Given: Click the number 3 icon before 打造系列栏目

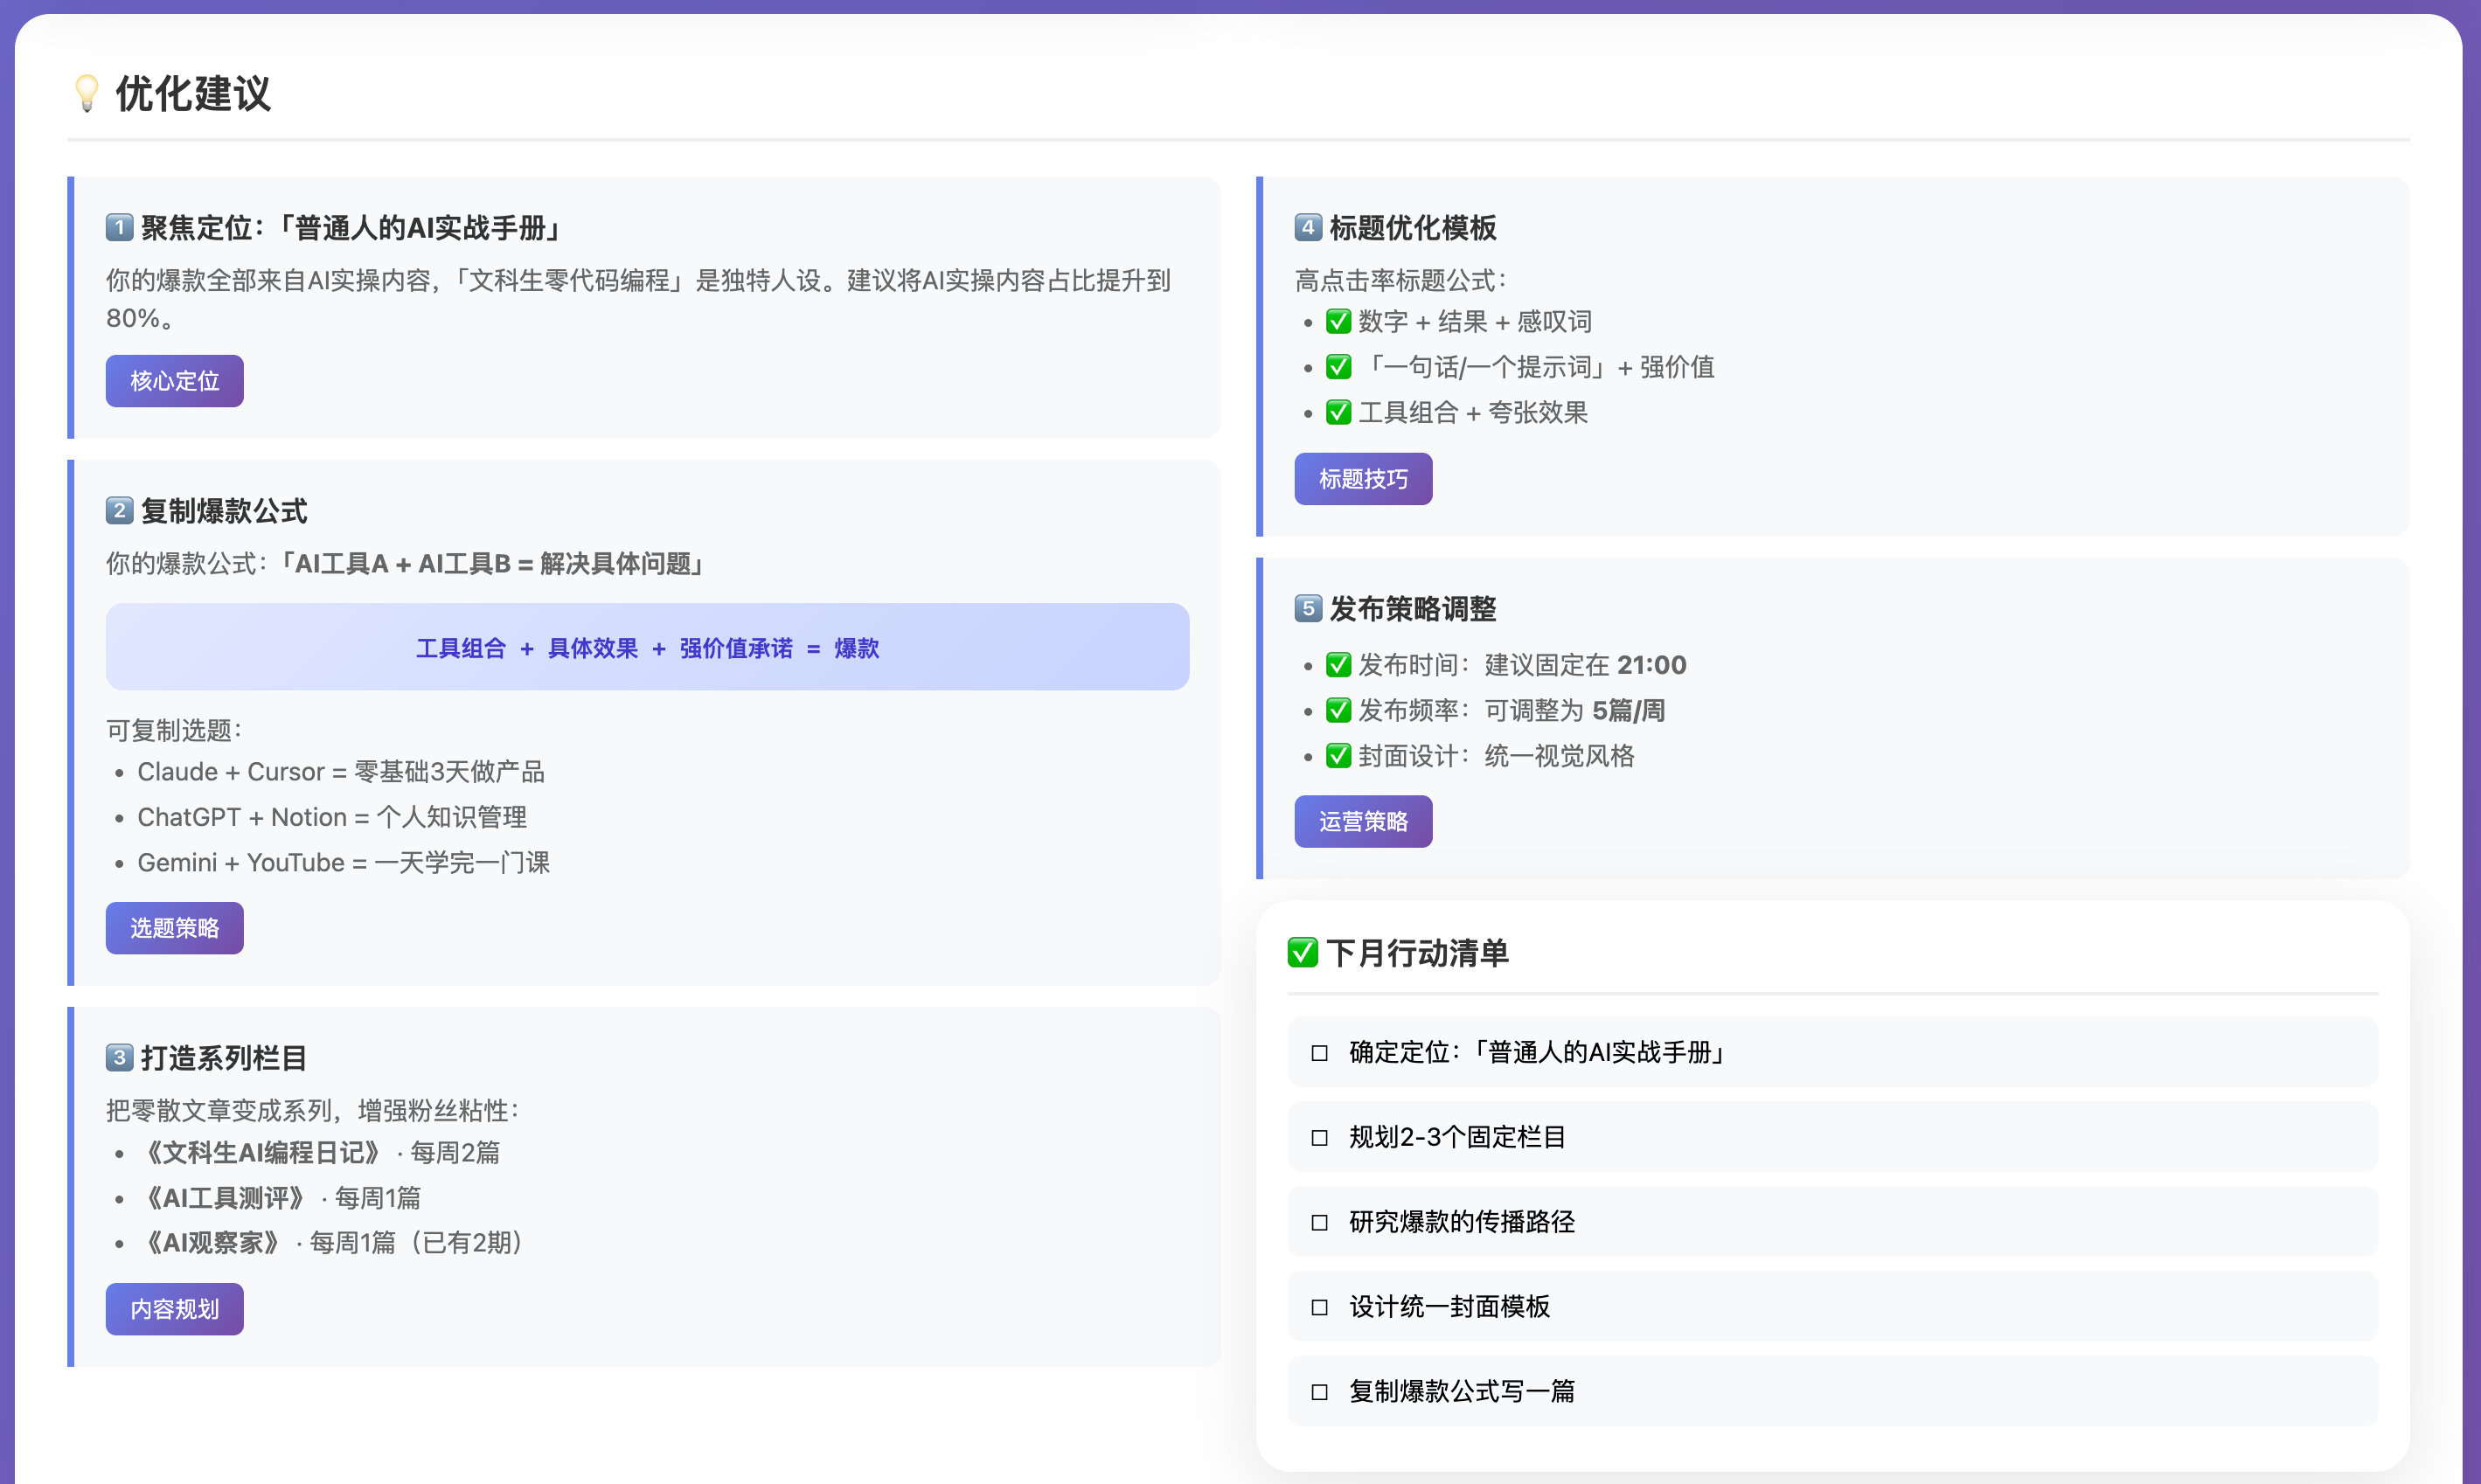Looking at the screenshot, I should 119,1057.
